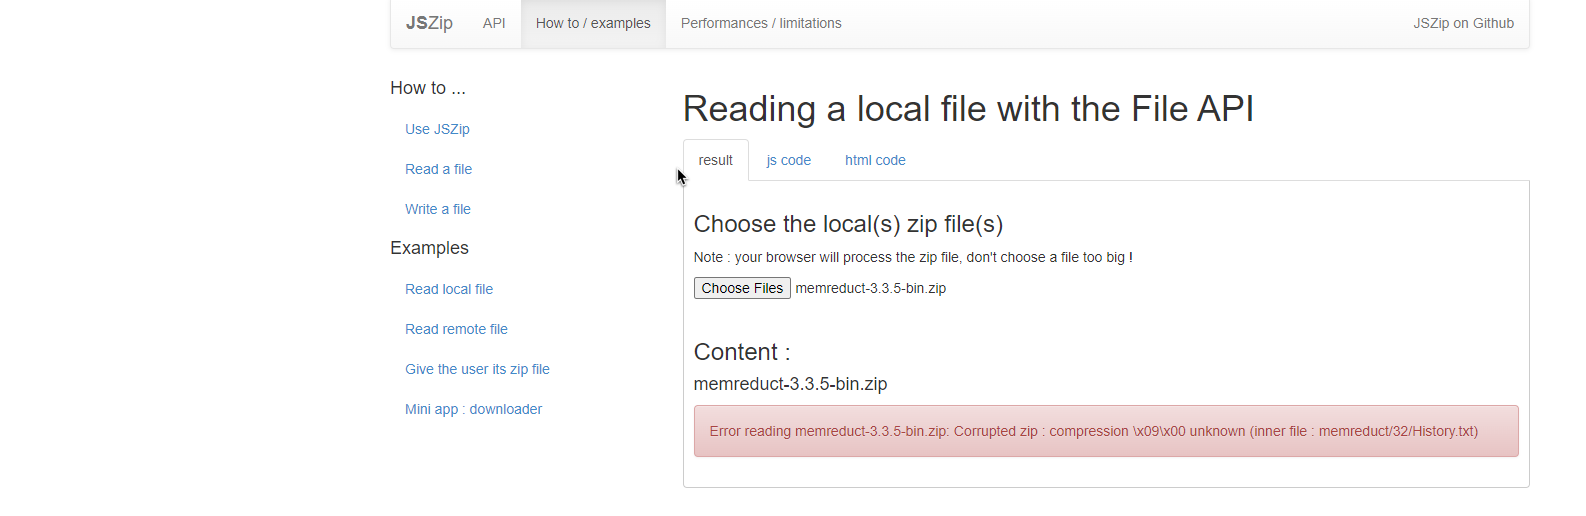
Task: Switch to the result tab
Action: pos(716,160)
